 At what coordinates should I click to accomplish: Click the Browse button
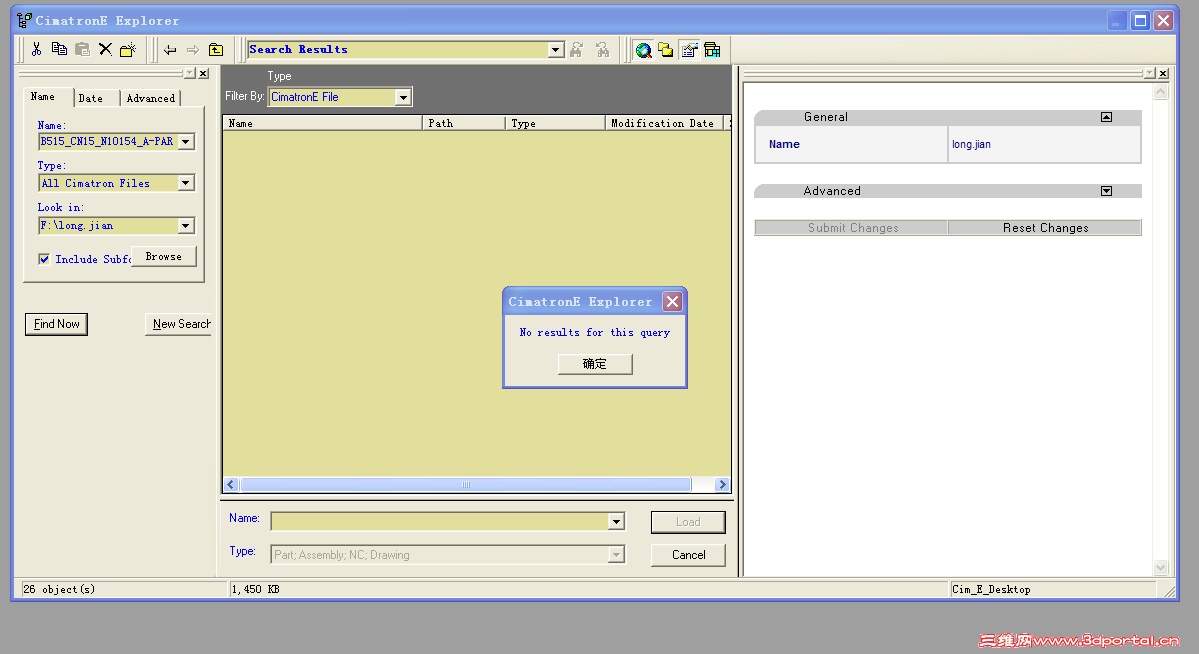(x=164, y=256)
